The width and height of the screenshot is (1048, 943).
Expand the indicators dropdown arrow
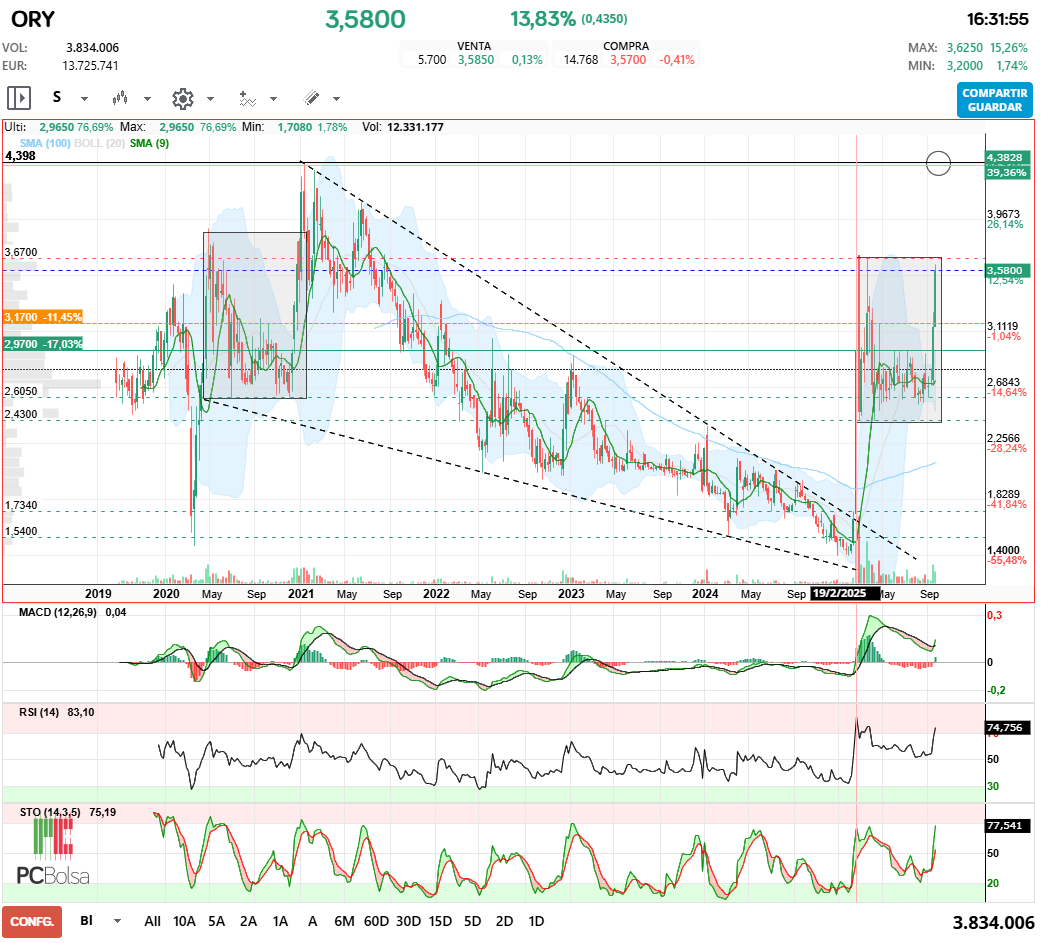pyautogui.click(x=273, y=99)
